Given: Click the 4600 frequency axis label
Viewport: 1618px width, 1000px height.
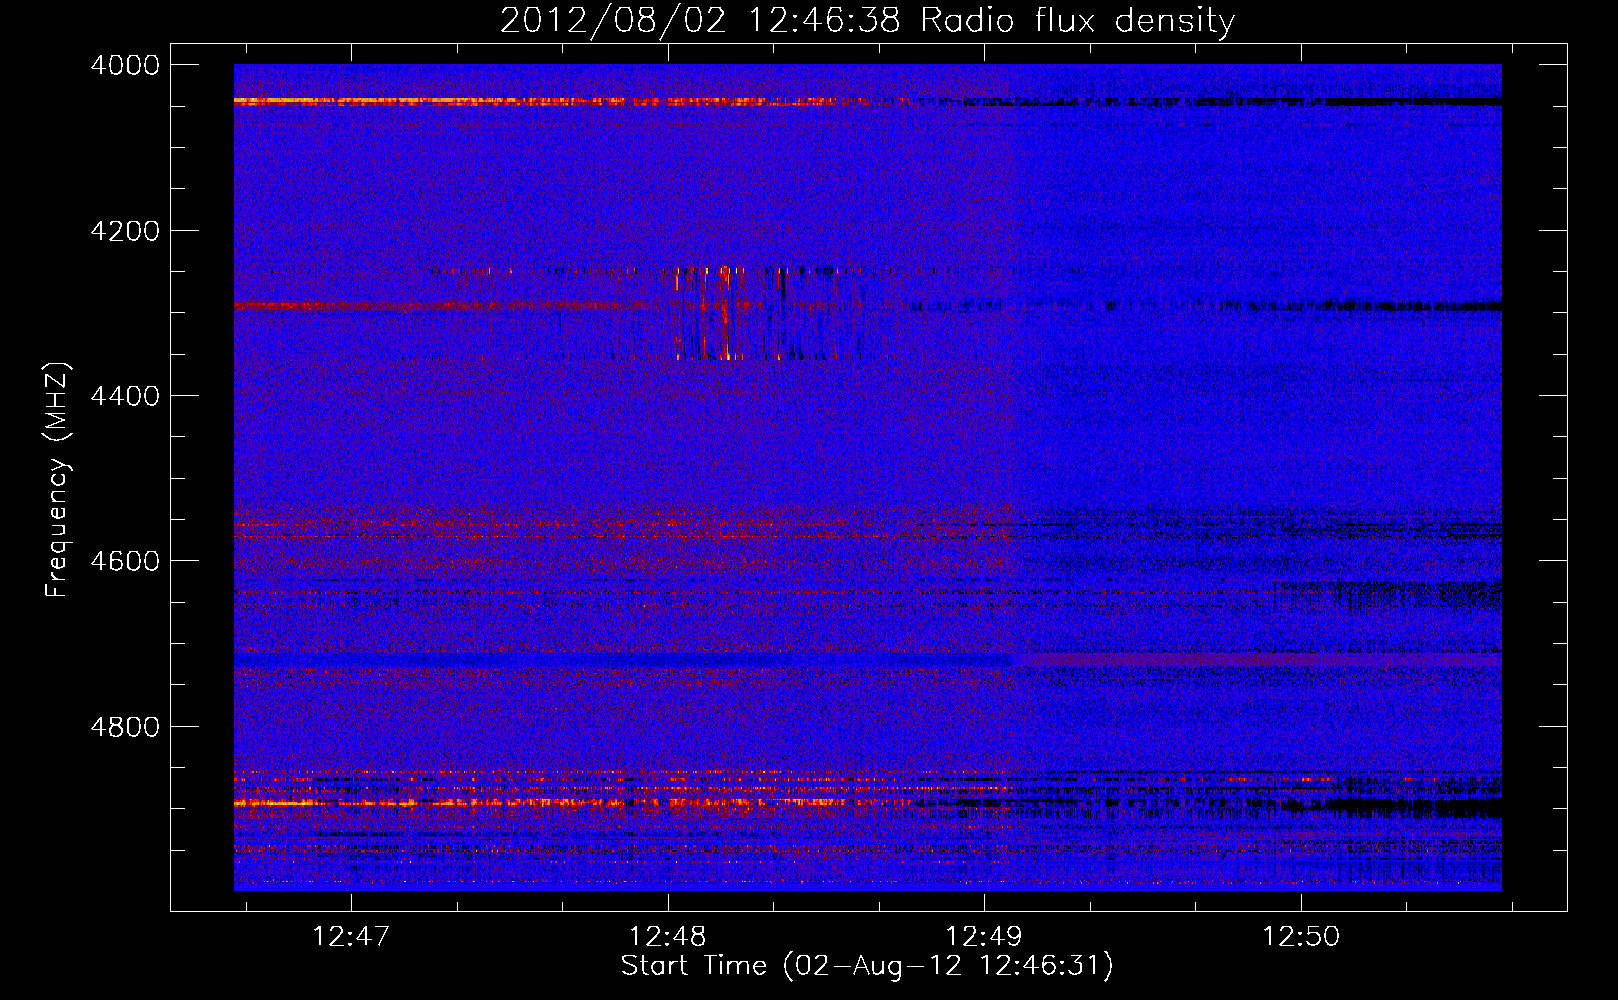Looking at the screenshot, I should click(x=125, y=561).
